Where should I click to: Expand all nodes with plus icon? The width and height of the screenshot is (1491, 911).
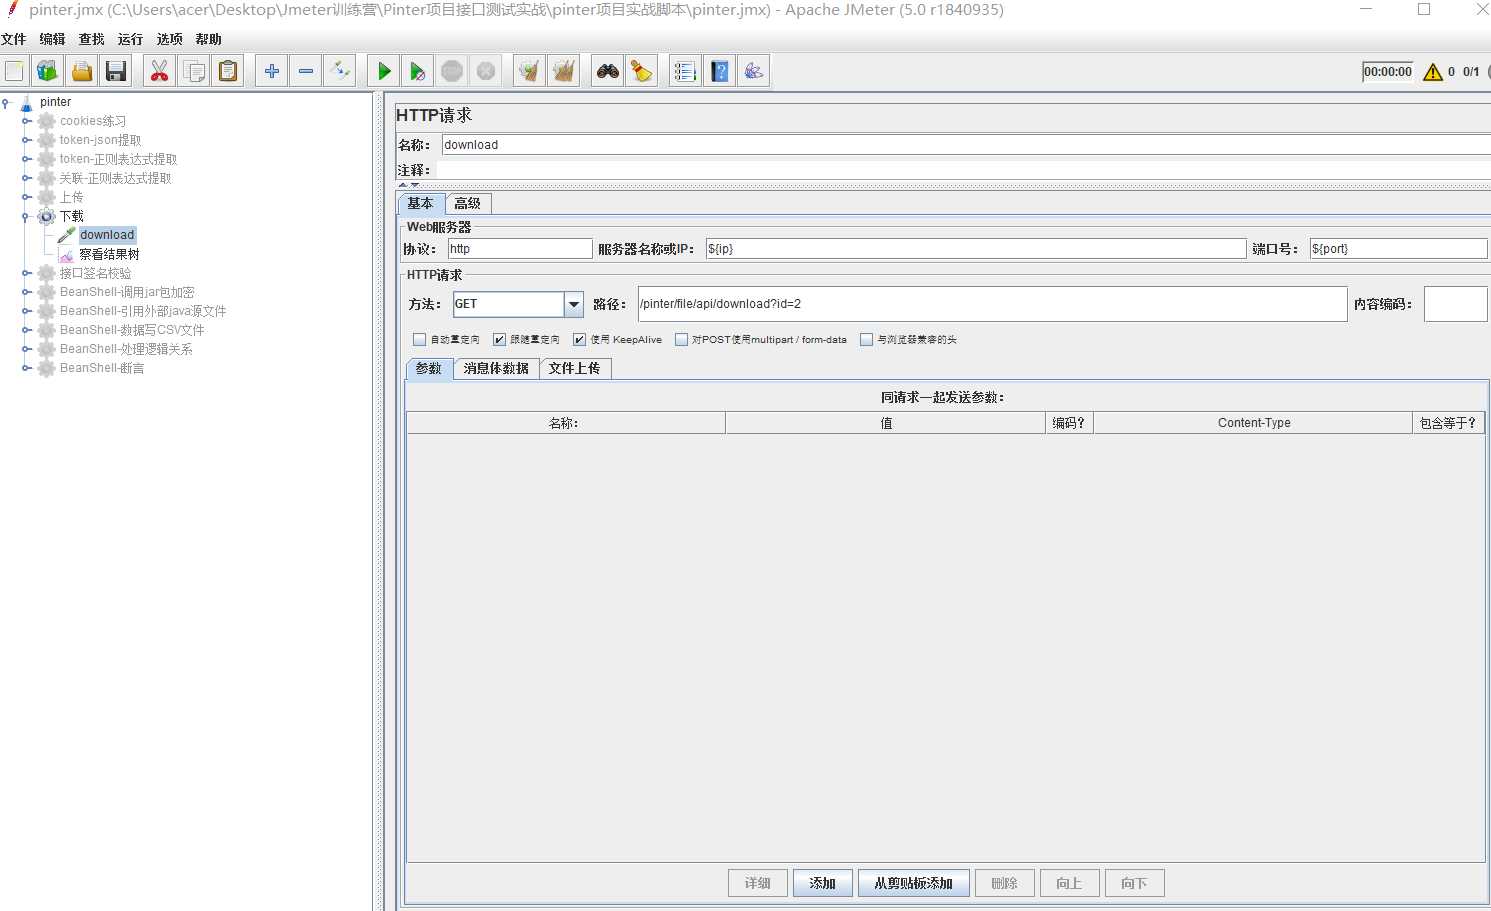pos(272,71)
